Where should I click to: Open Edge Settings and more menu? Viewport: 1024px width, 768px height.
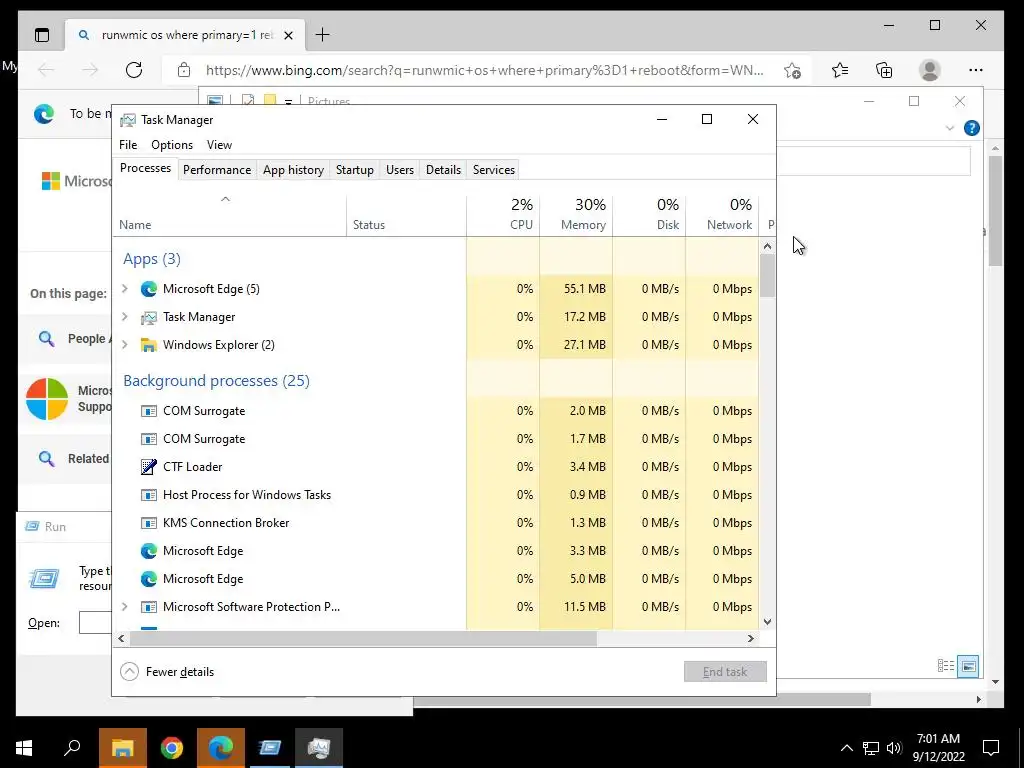[976, 70]
